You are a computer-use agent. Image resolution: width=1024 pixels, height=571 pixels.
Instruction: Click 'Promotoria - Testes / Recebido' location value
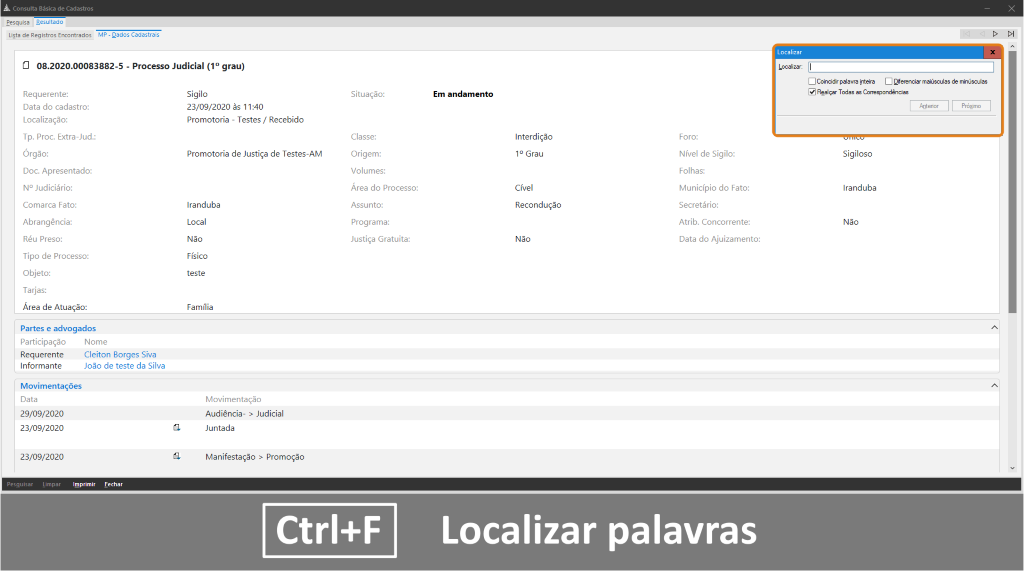click(245, 120)
